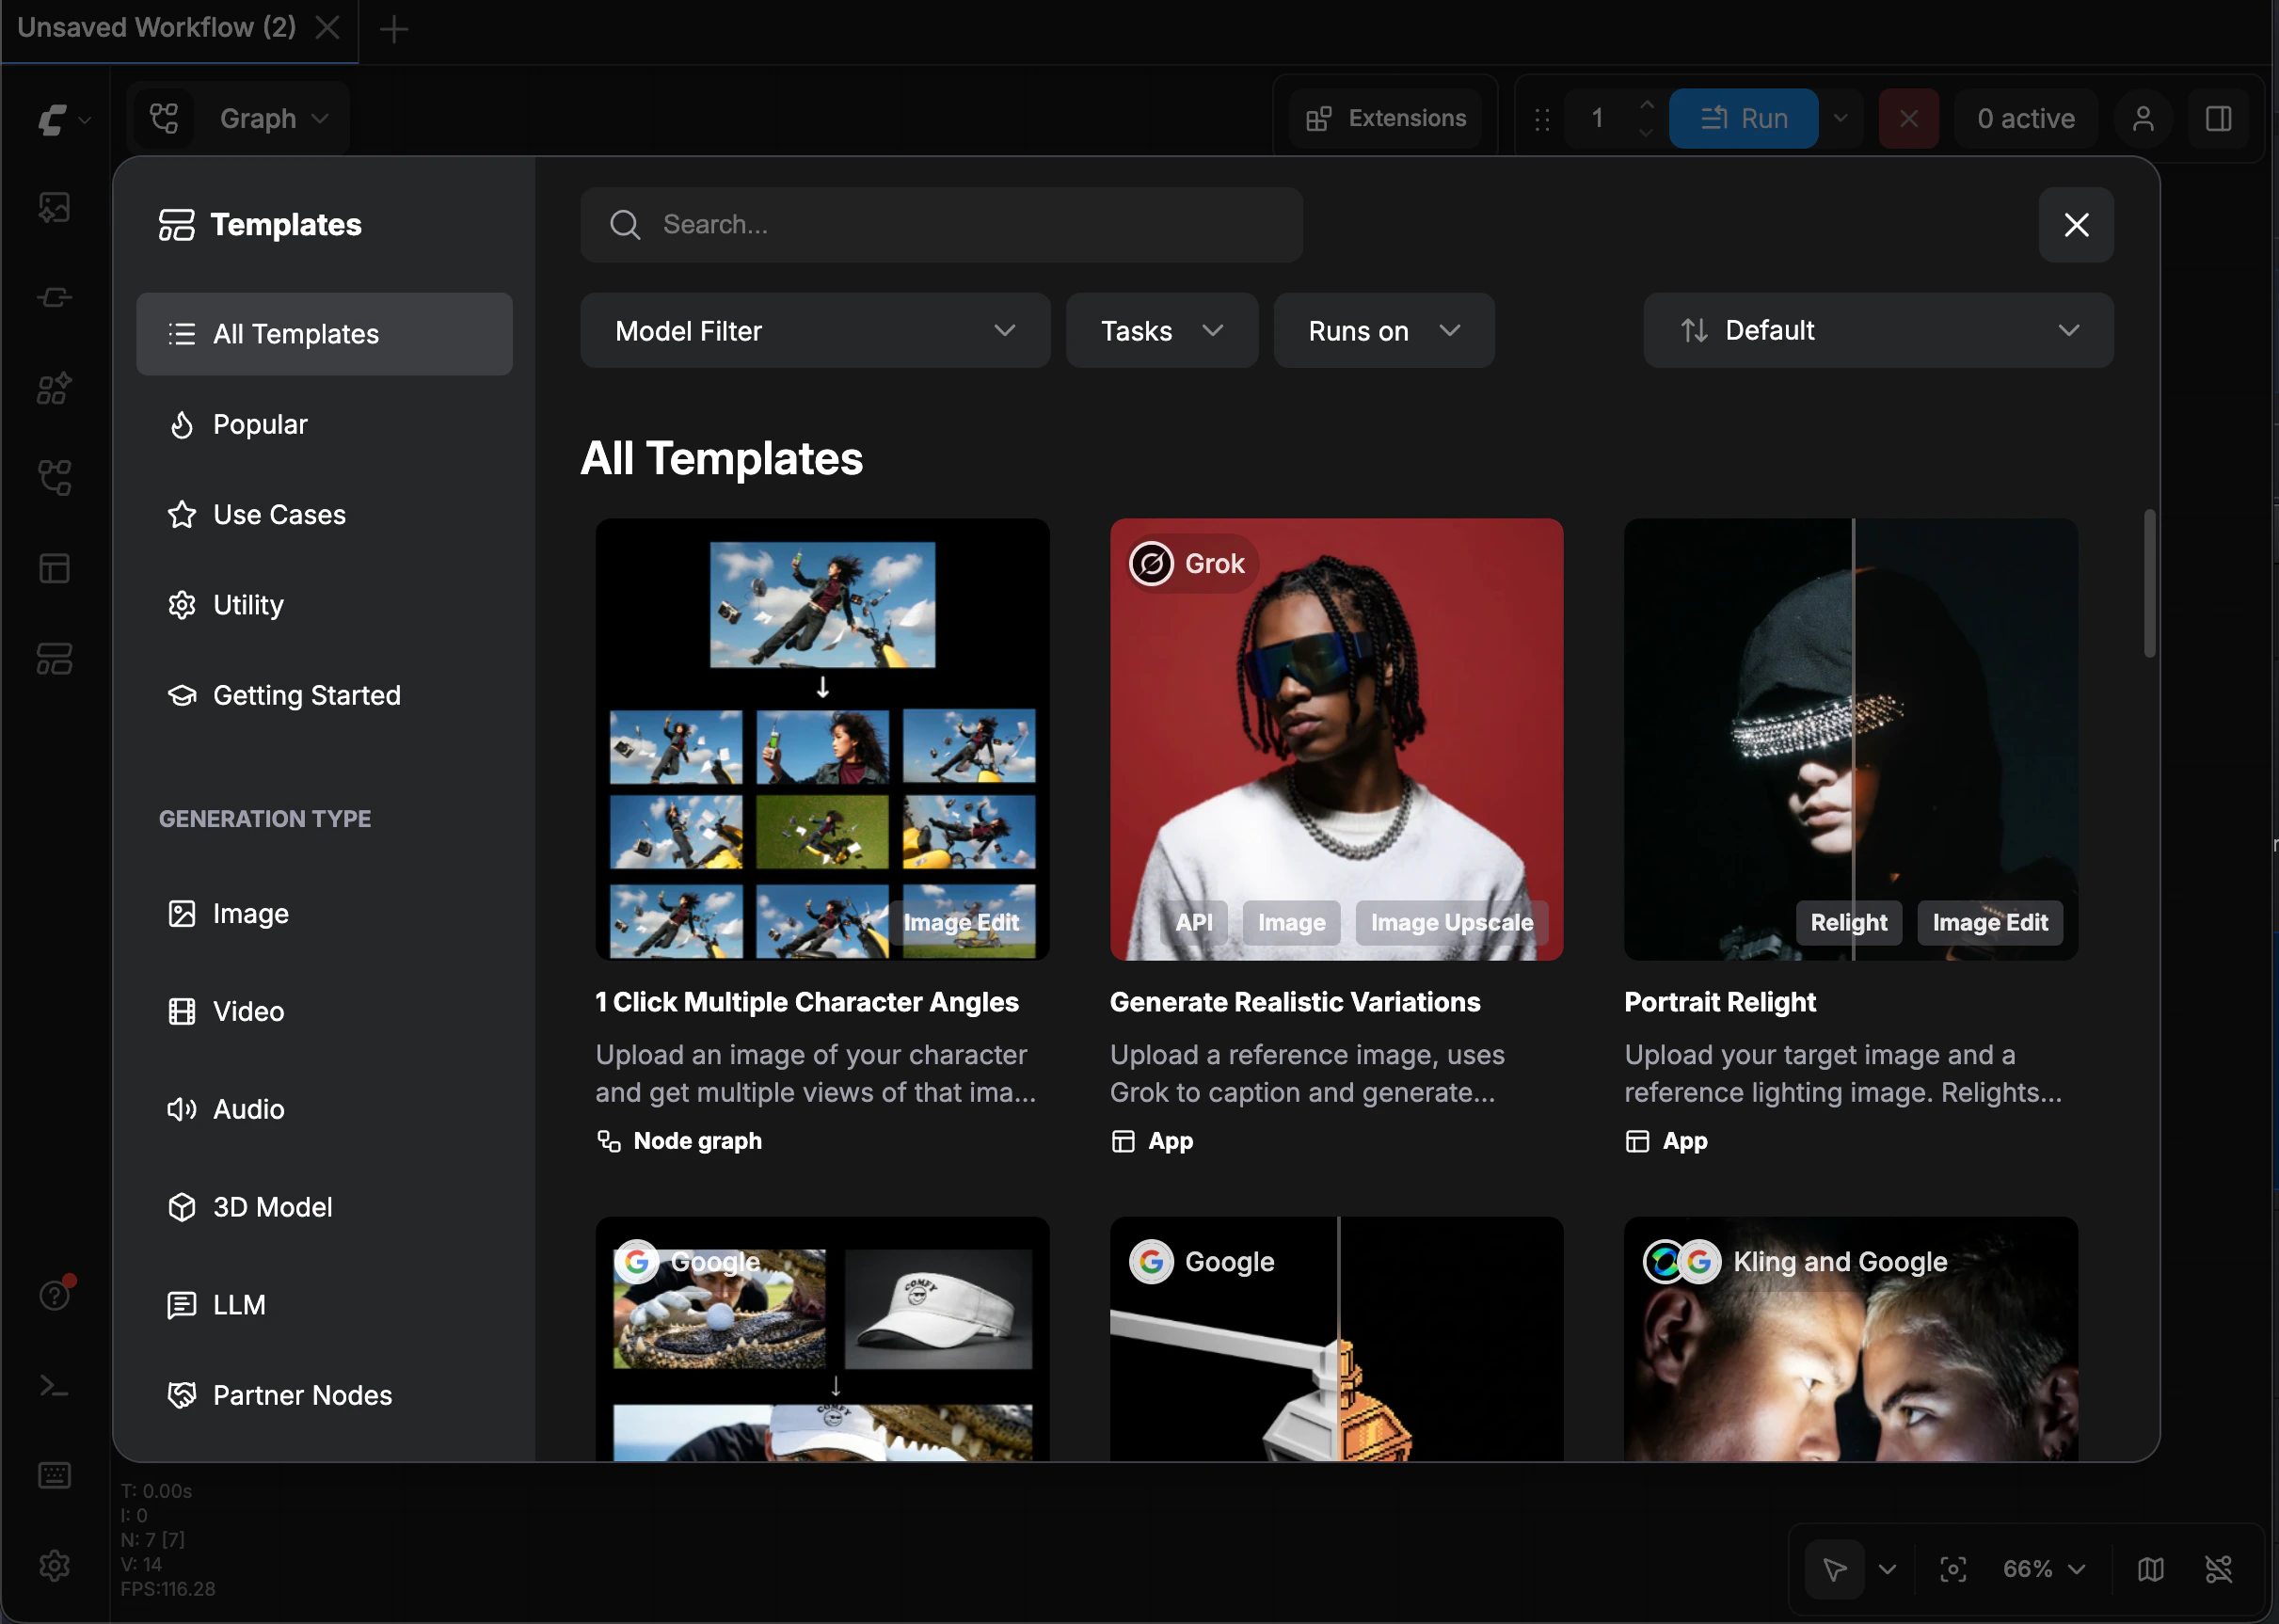Click the template Search field
The height and width of the screenshot is (1624, 2279).
[941, 225]
